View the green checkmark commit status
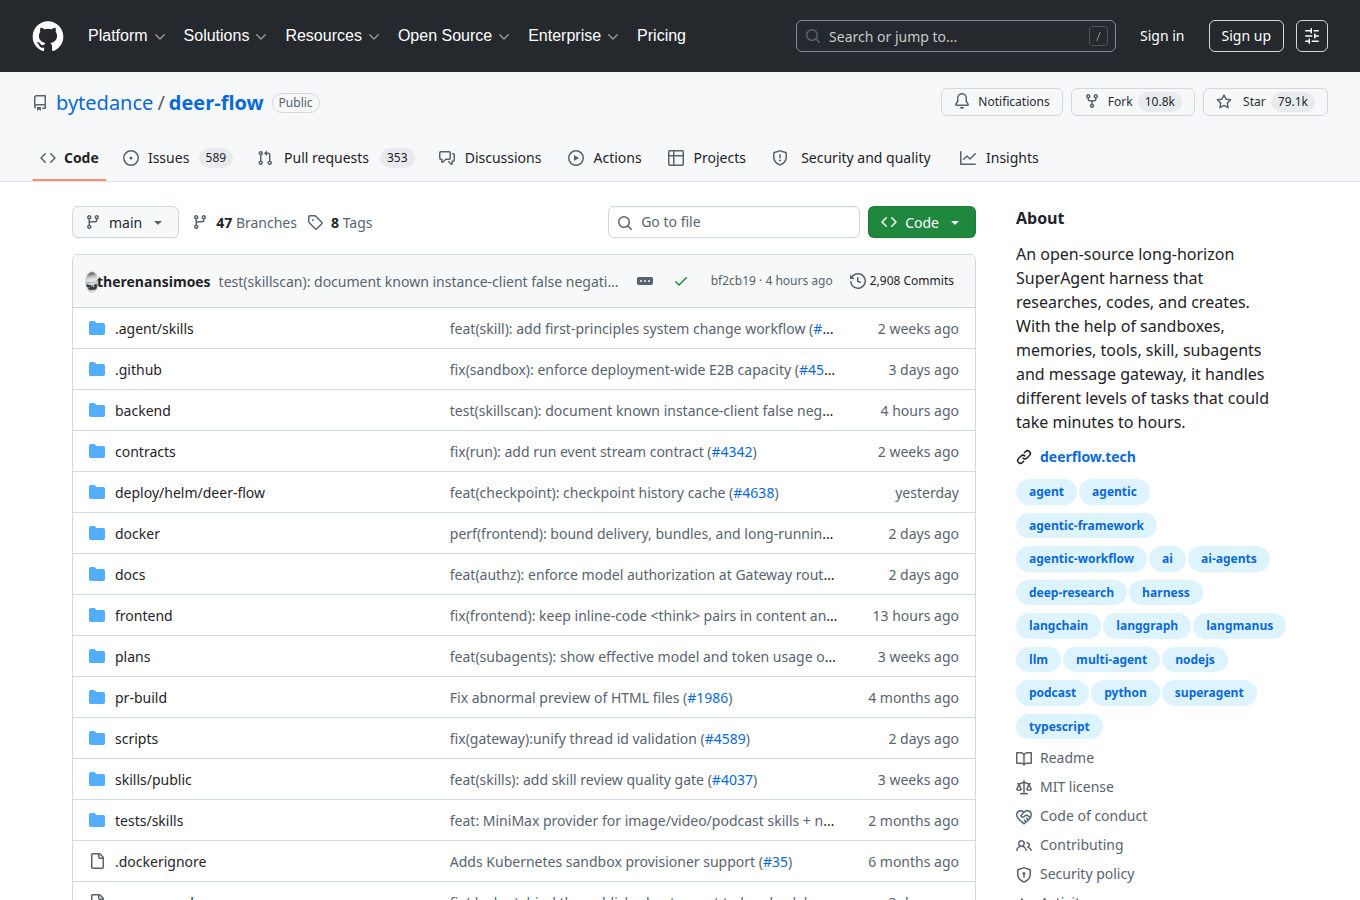 tap(681, 281)
